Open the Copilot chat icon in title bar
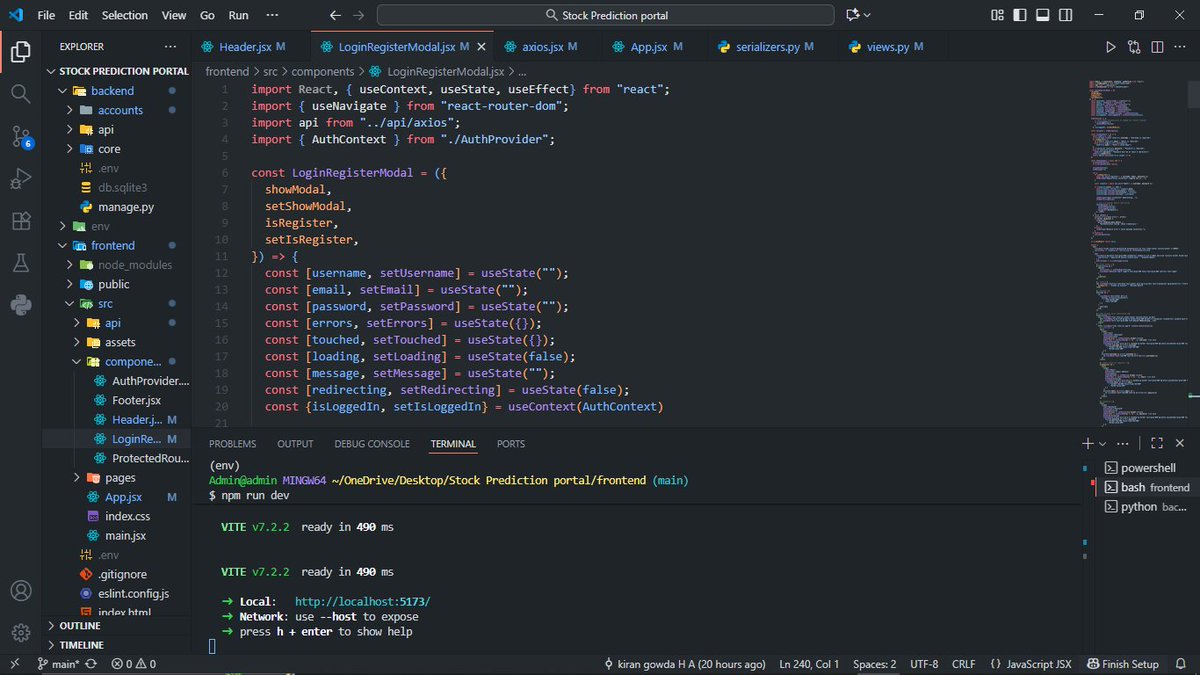The height and width of the screenshot is (675, 1200). click(x=853, y=15)
